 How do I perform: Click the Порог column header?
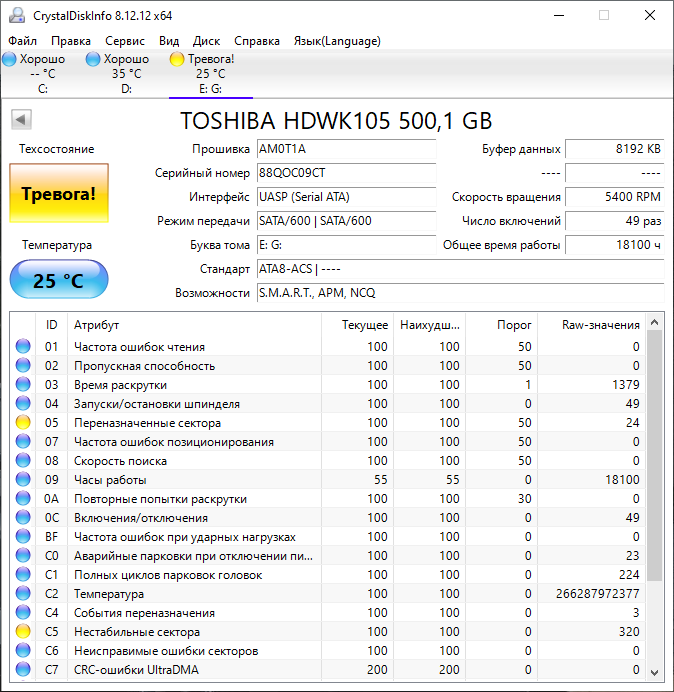click(x=501, y=325)
